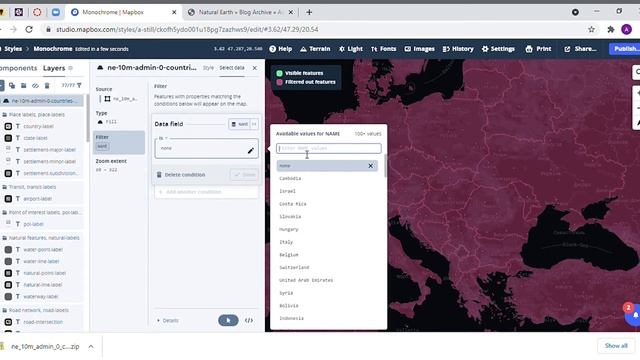Remove the selected 'none' value
The height and width of the screenshot is (360, 640).
371,166
